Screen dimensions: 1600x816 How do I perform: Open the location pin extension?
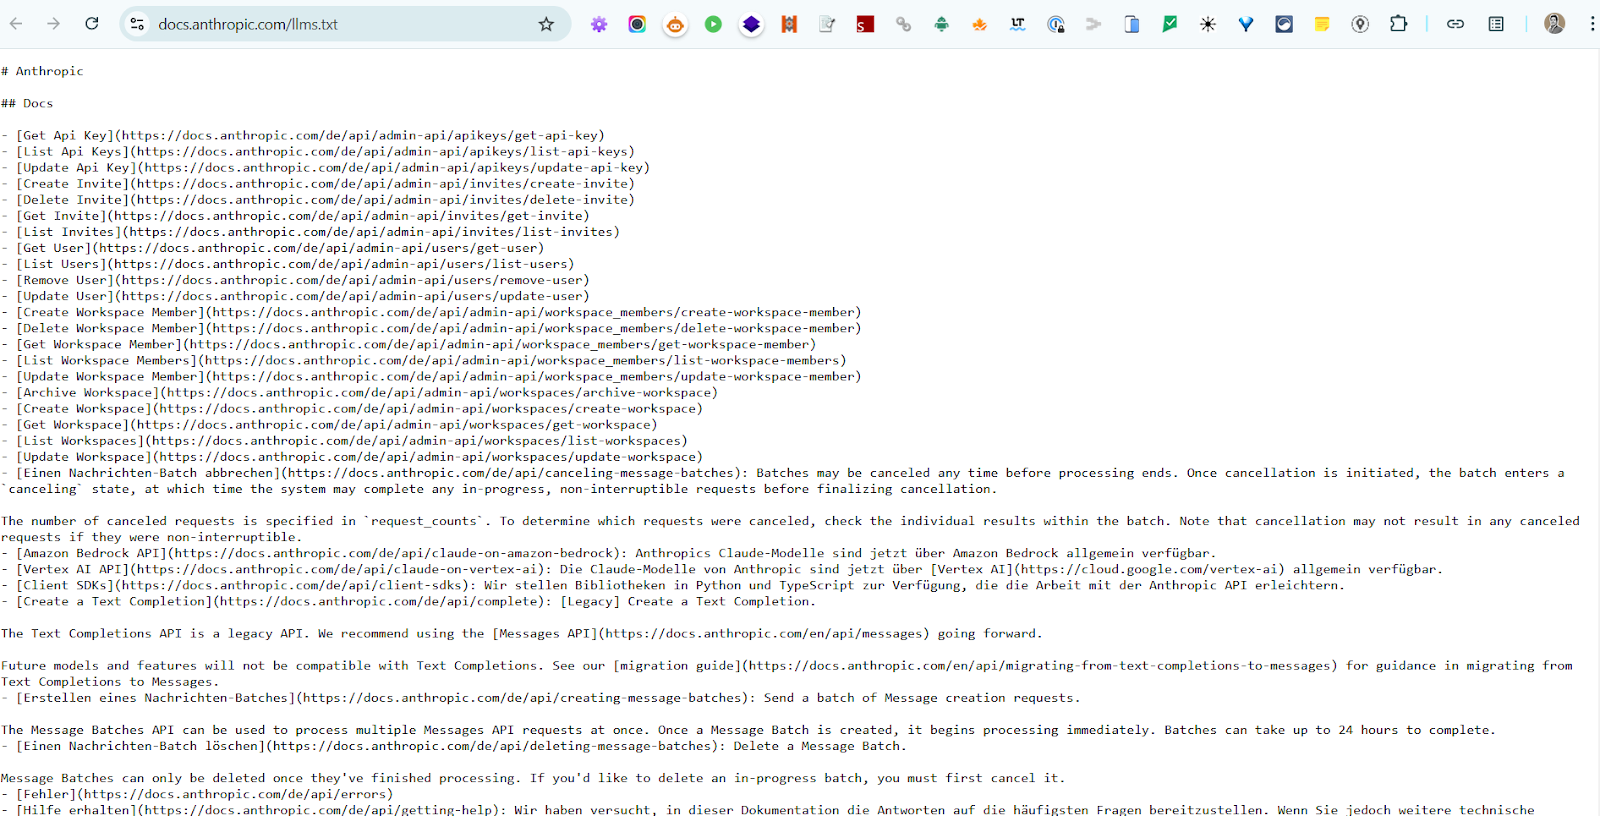point(1360,24)
